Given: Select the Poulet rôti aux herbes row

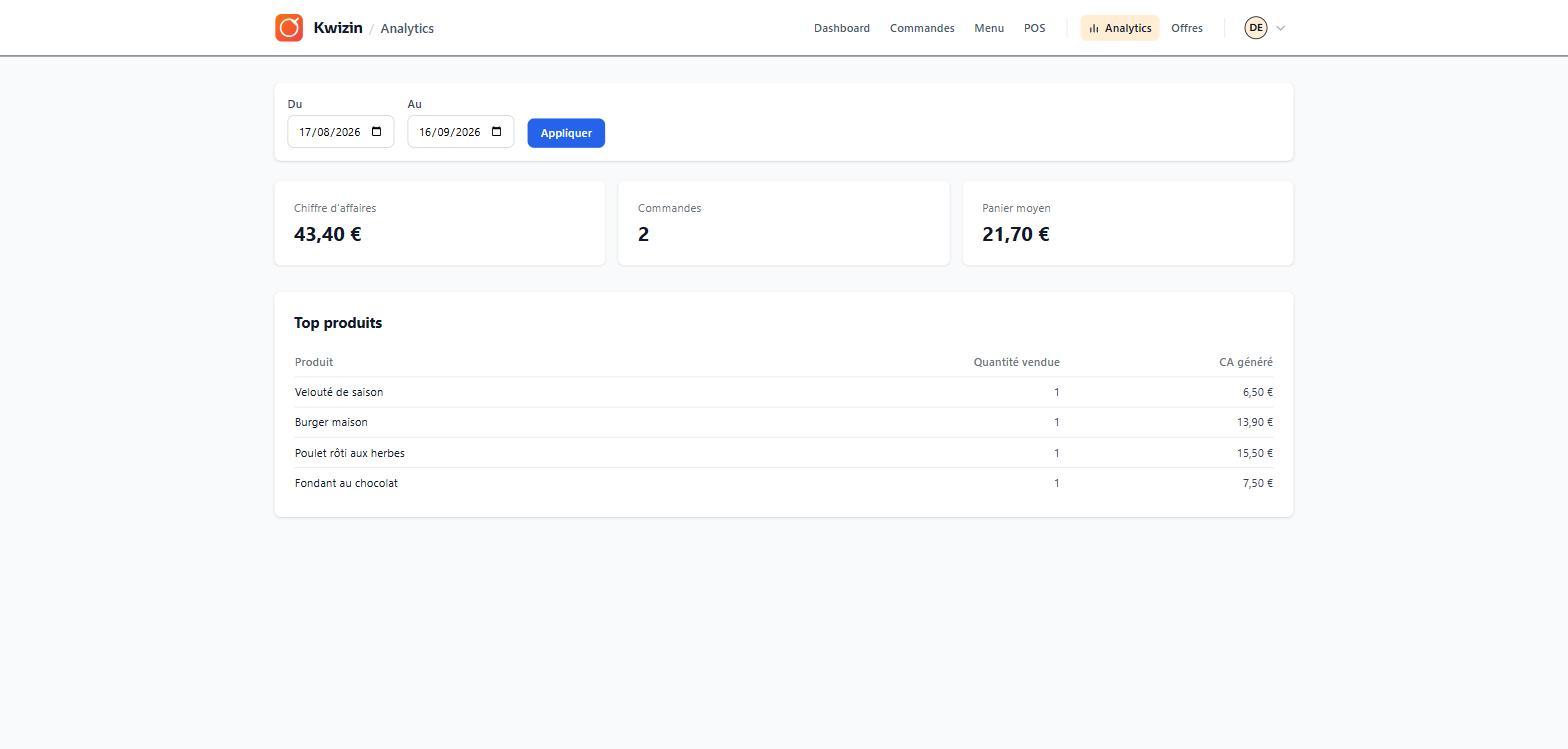Looking at the screenshot, I should coord(784,453).
